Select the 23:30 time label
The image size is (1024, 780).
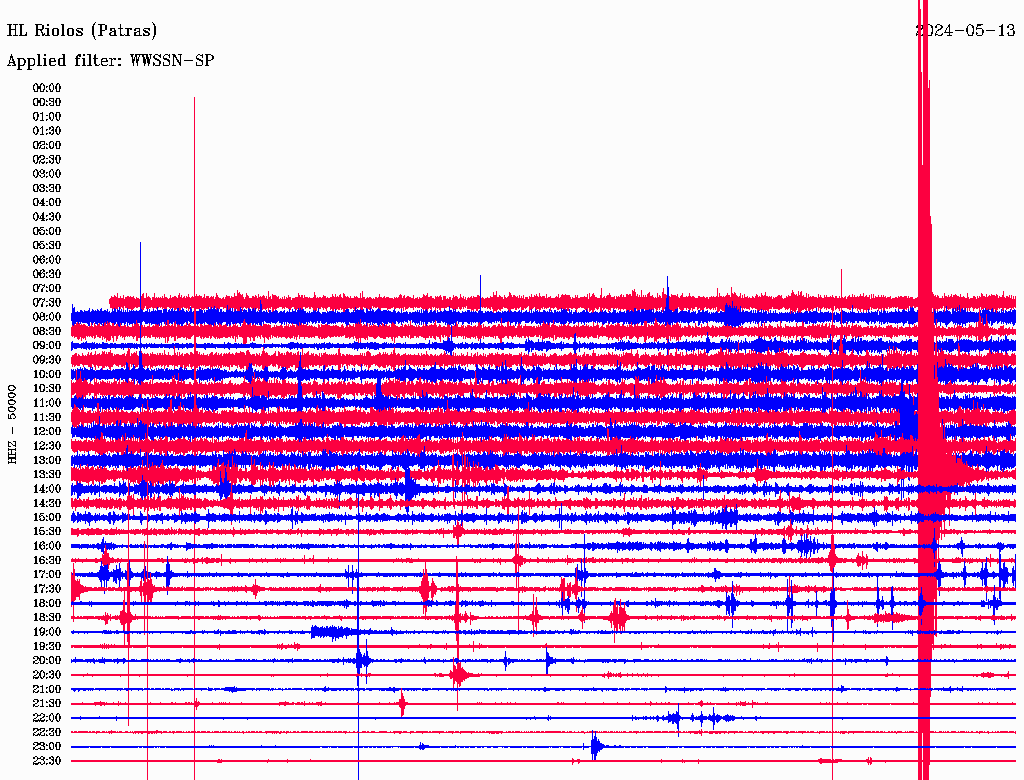(47, 761)
